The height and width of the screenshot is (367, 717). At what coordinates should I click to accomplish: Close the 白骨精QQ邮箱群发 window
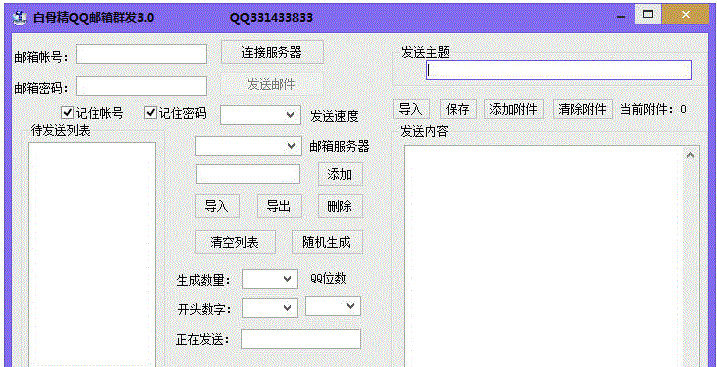(686, 15)
